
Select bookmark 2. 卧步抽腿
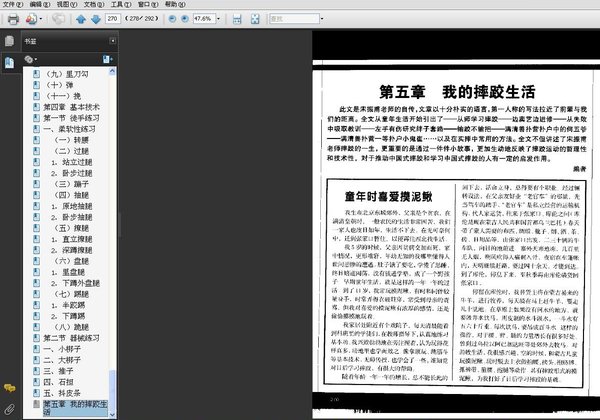tap(72, 217)
